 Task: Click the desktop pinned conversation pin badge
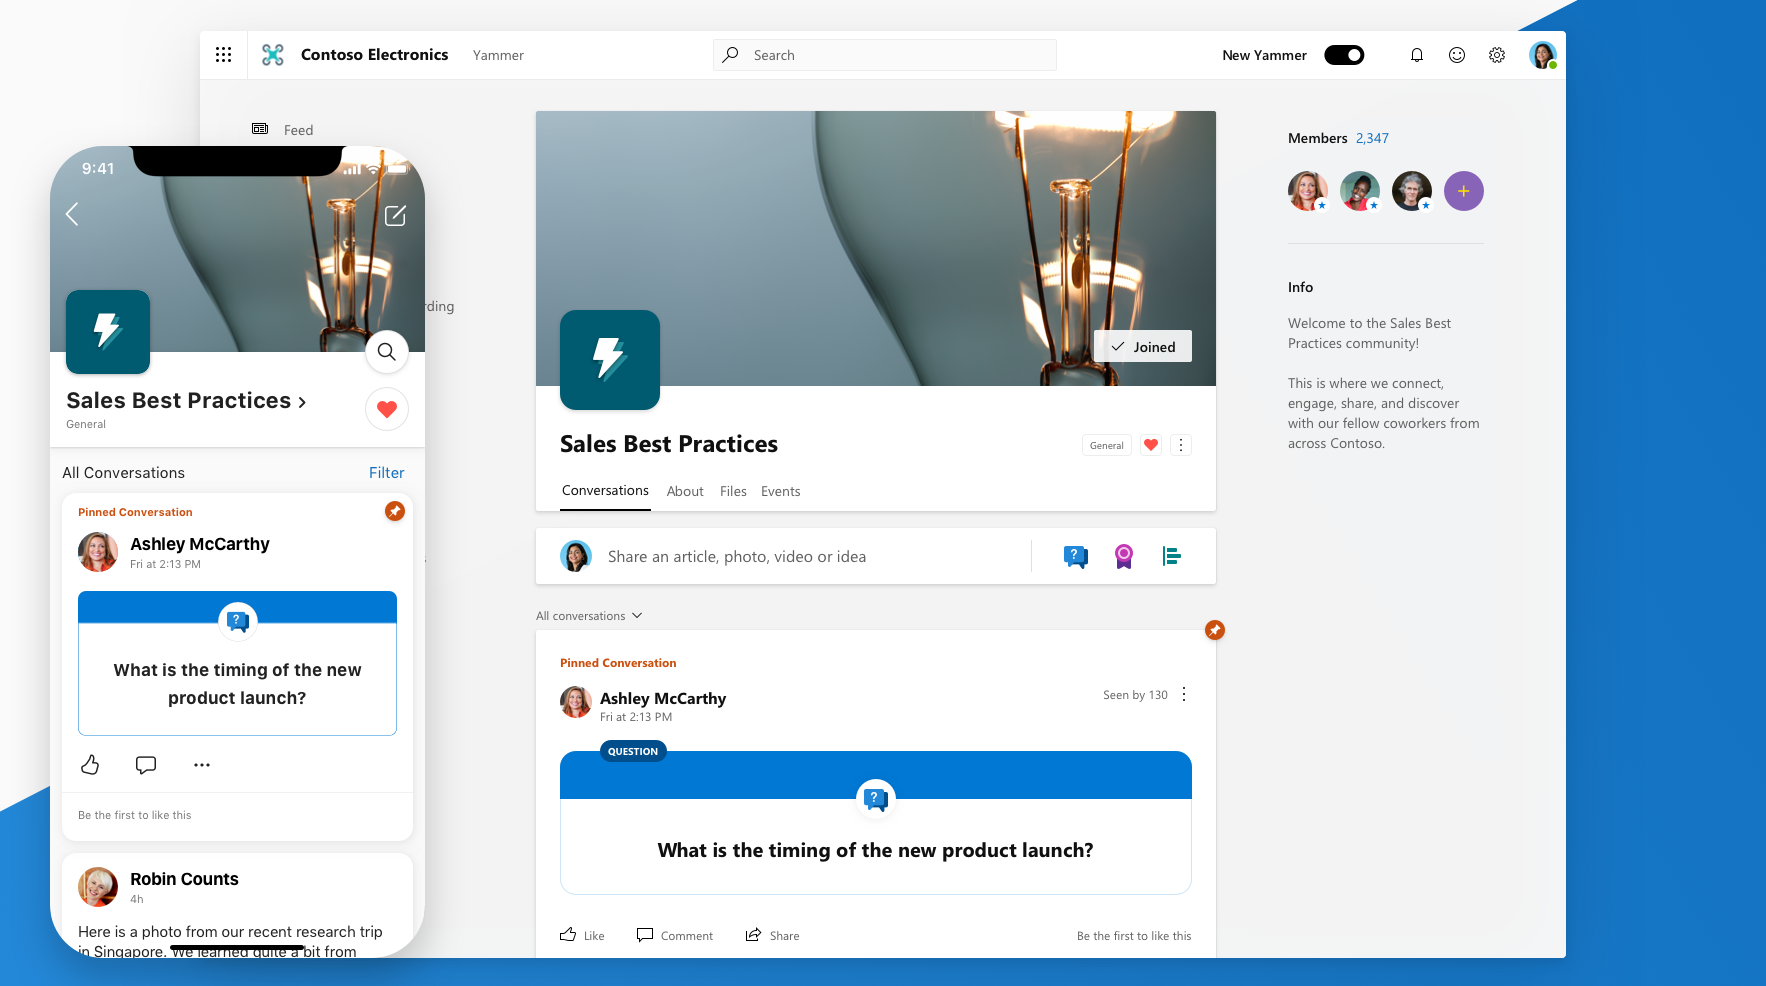pyautogui.click(x=1215, y=630)
